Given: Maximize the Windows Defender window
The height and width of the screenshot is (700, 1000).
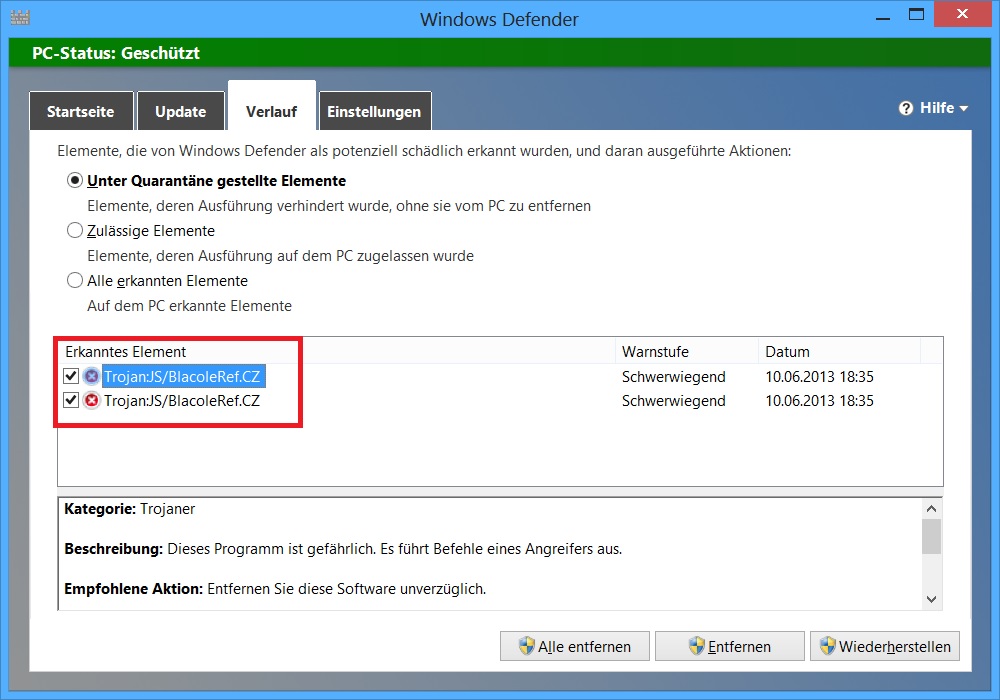Looking at the screenshot, I should click(916, 15).
